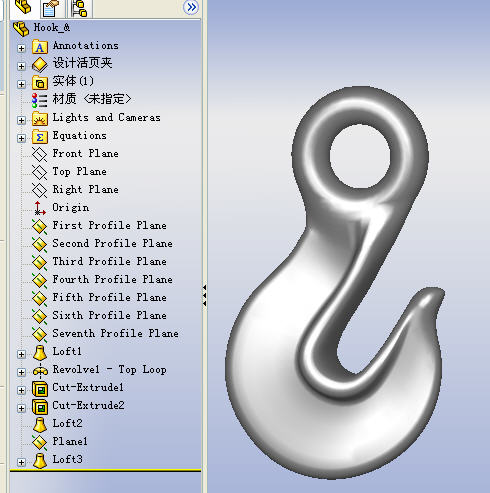The image size is (490, 493).
Task: Click the panel splitter collapse arrows
Action: pyautogui.click(x=204, y=295)
